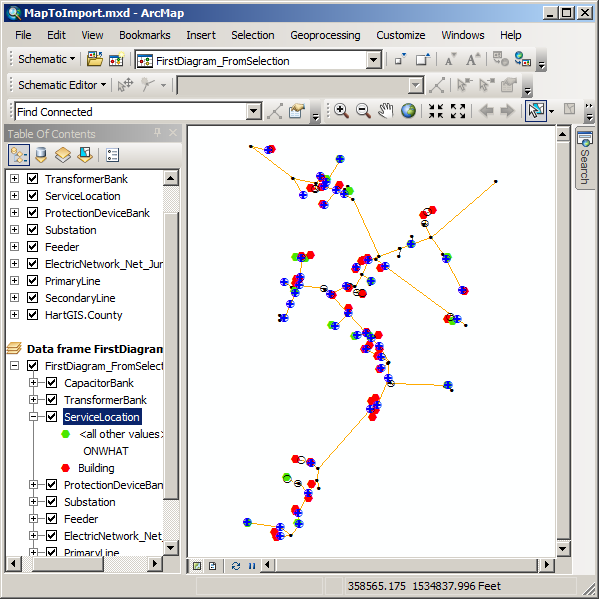Click the Find Connected properties icon

[x=297, y=111]
